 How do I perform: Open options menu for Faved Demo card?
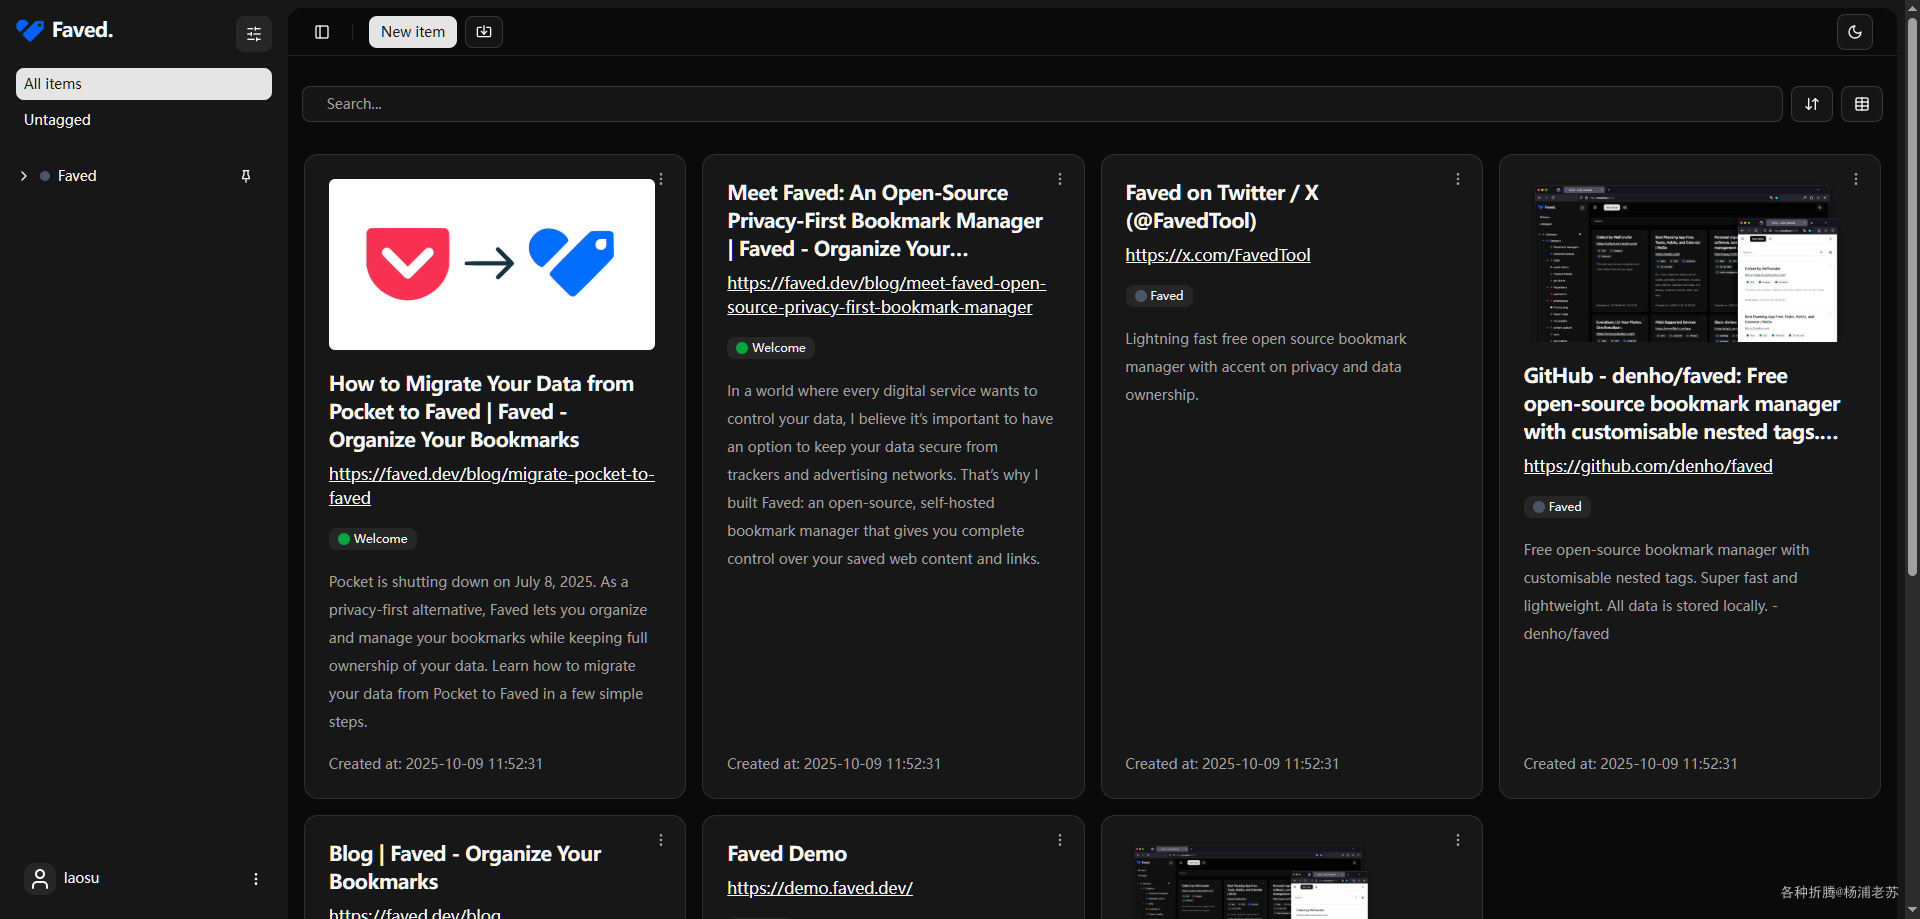[x=1060, y=840]
